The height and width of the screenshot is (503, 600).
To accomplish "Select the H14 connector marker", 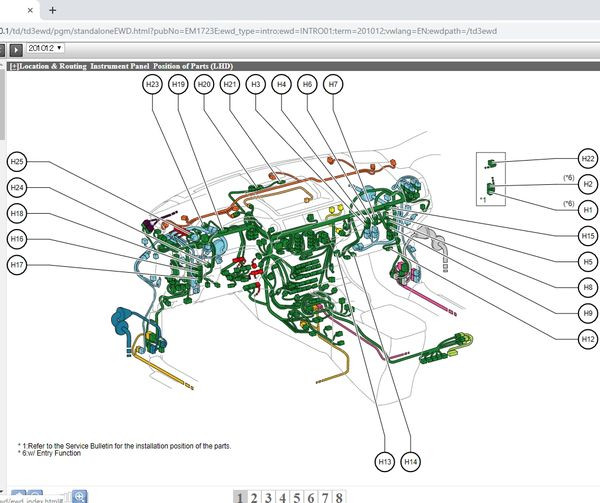I will coord(411,462).
